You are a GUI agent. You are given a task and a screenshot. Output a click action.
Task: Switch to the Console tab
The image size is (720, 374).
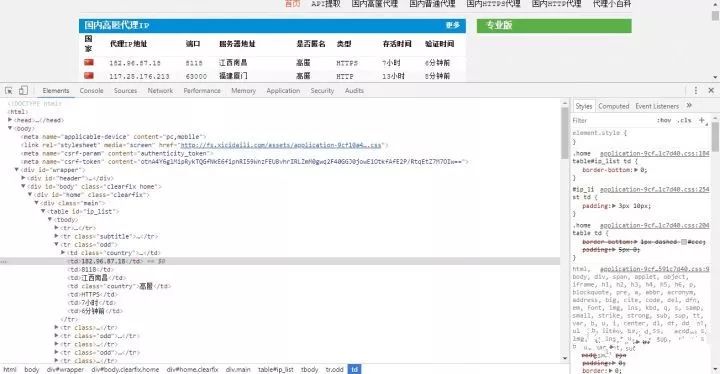(x=91, y=91)
